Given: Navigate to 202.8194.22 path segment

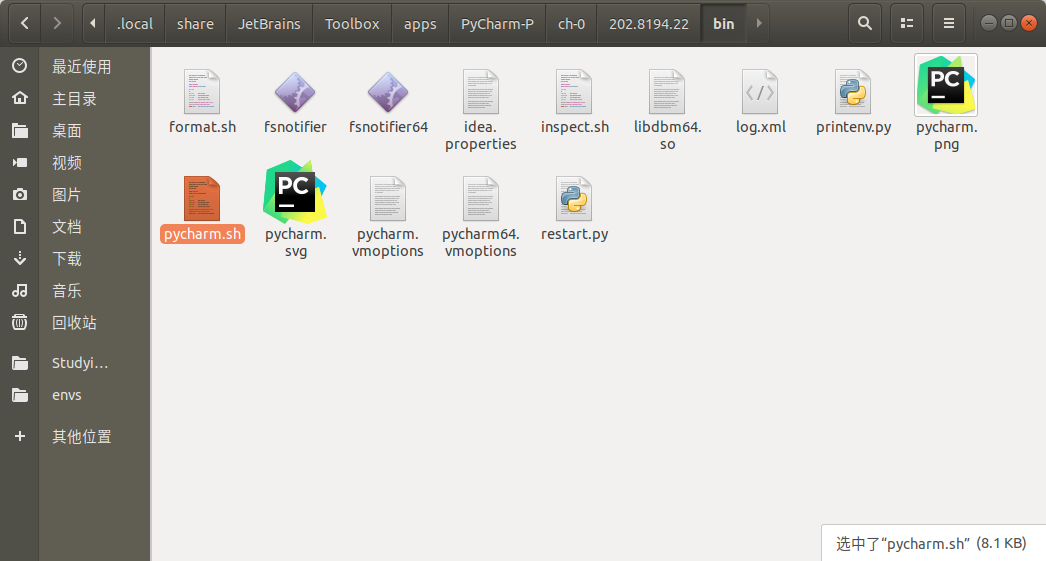Looking at the screenshot, I should [x=649, y=23].
